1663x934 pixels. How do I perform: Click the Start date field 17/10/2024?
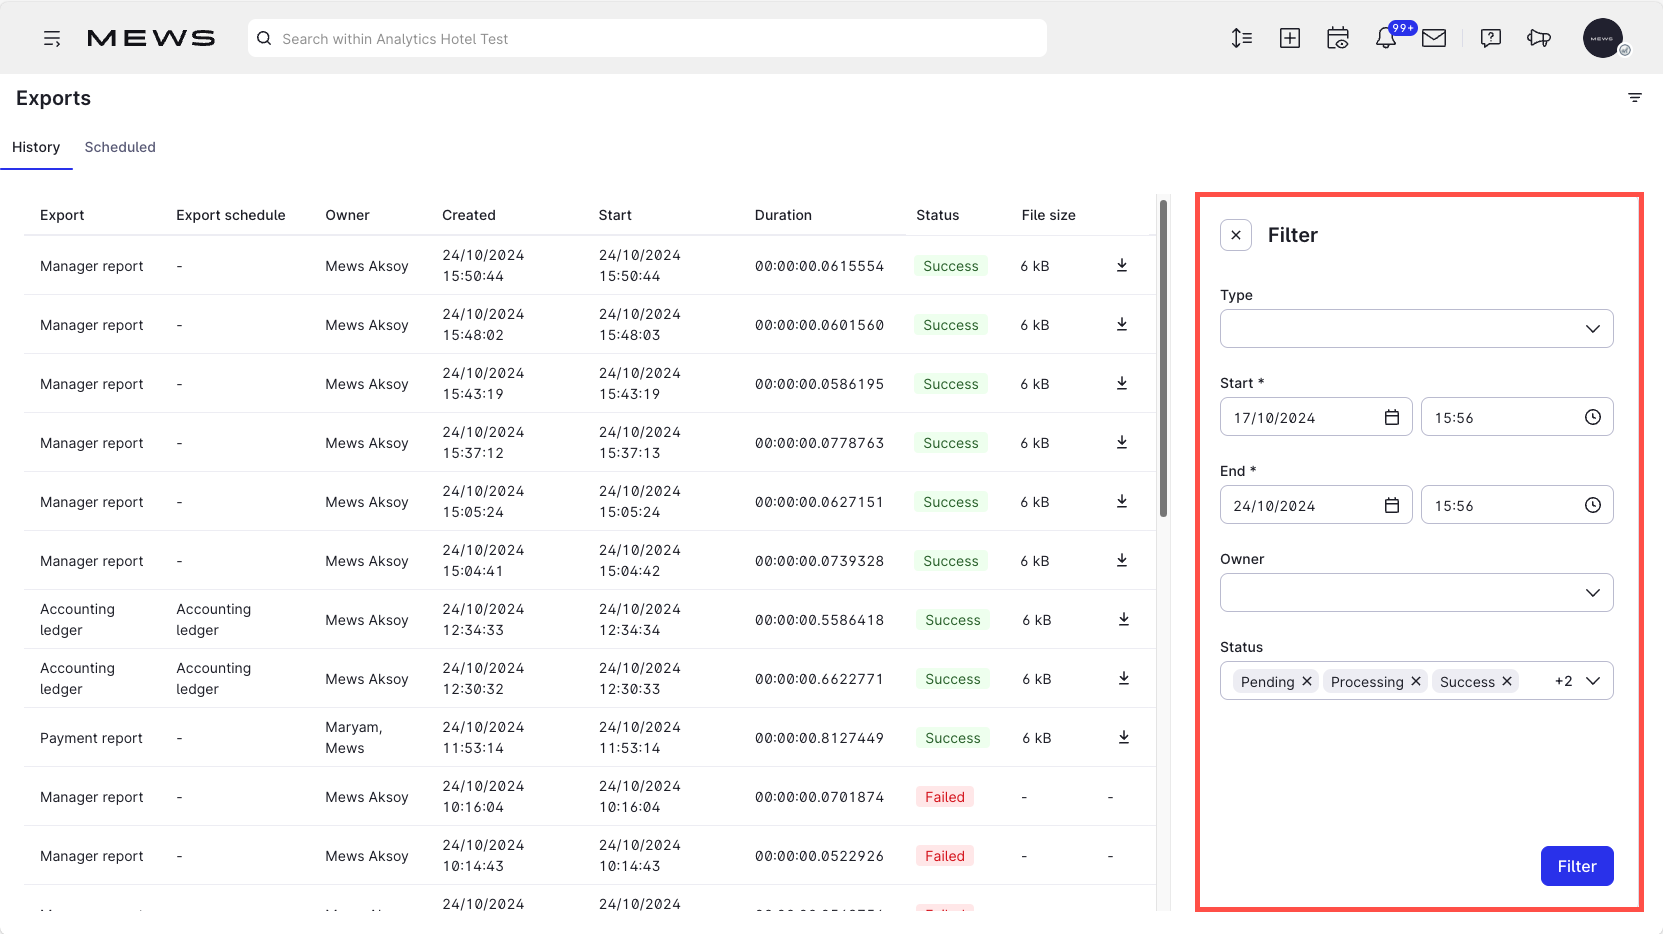[x=1316, y=417]
